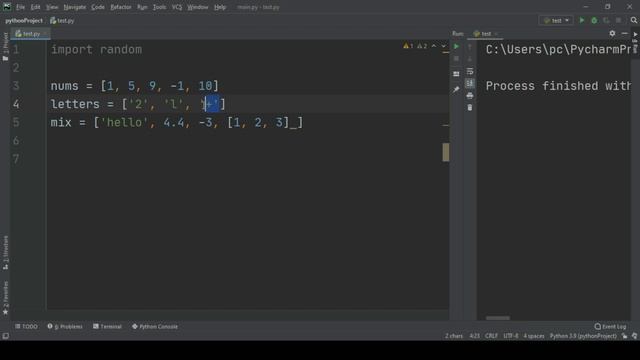Stop the process in the Run panel

click(456, 59)
